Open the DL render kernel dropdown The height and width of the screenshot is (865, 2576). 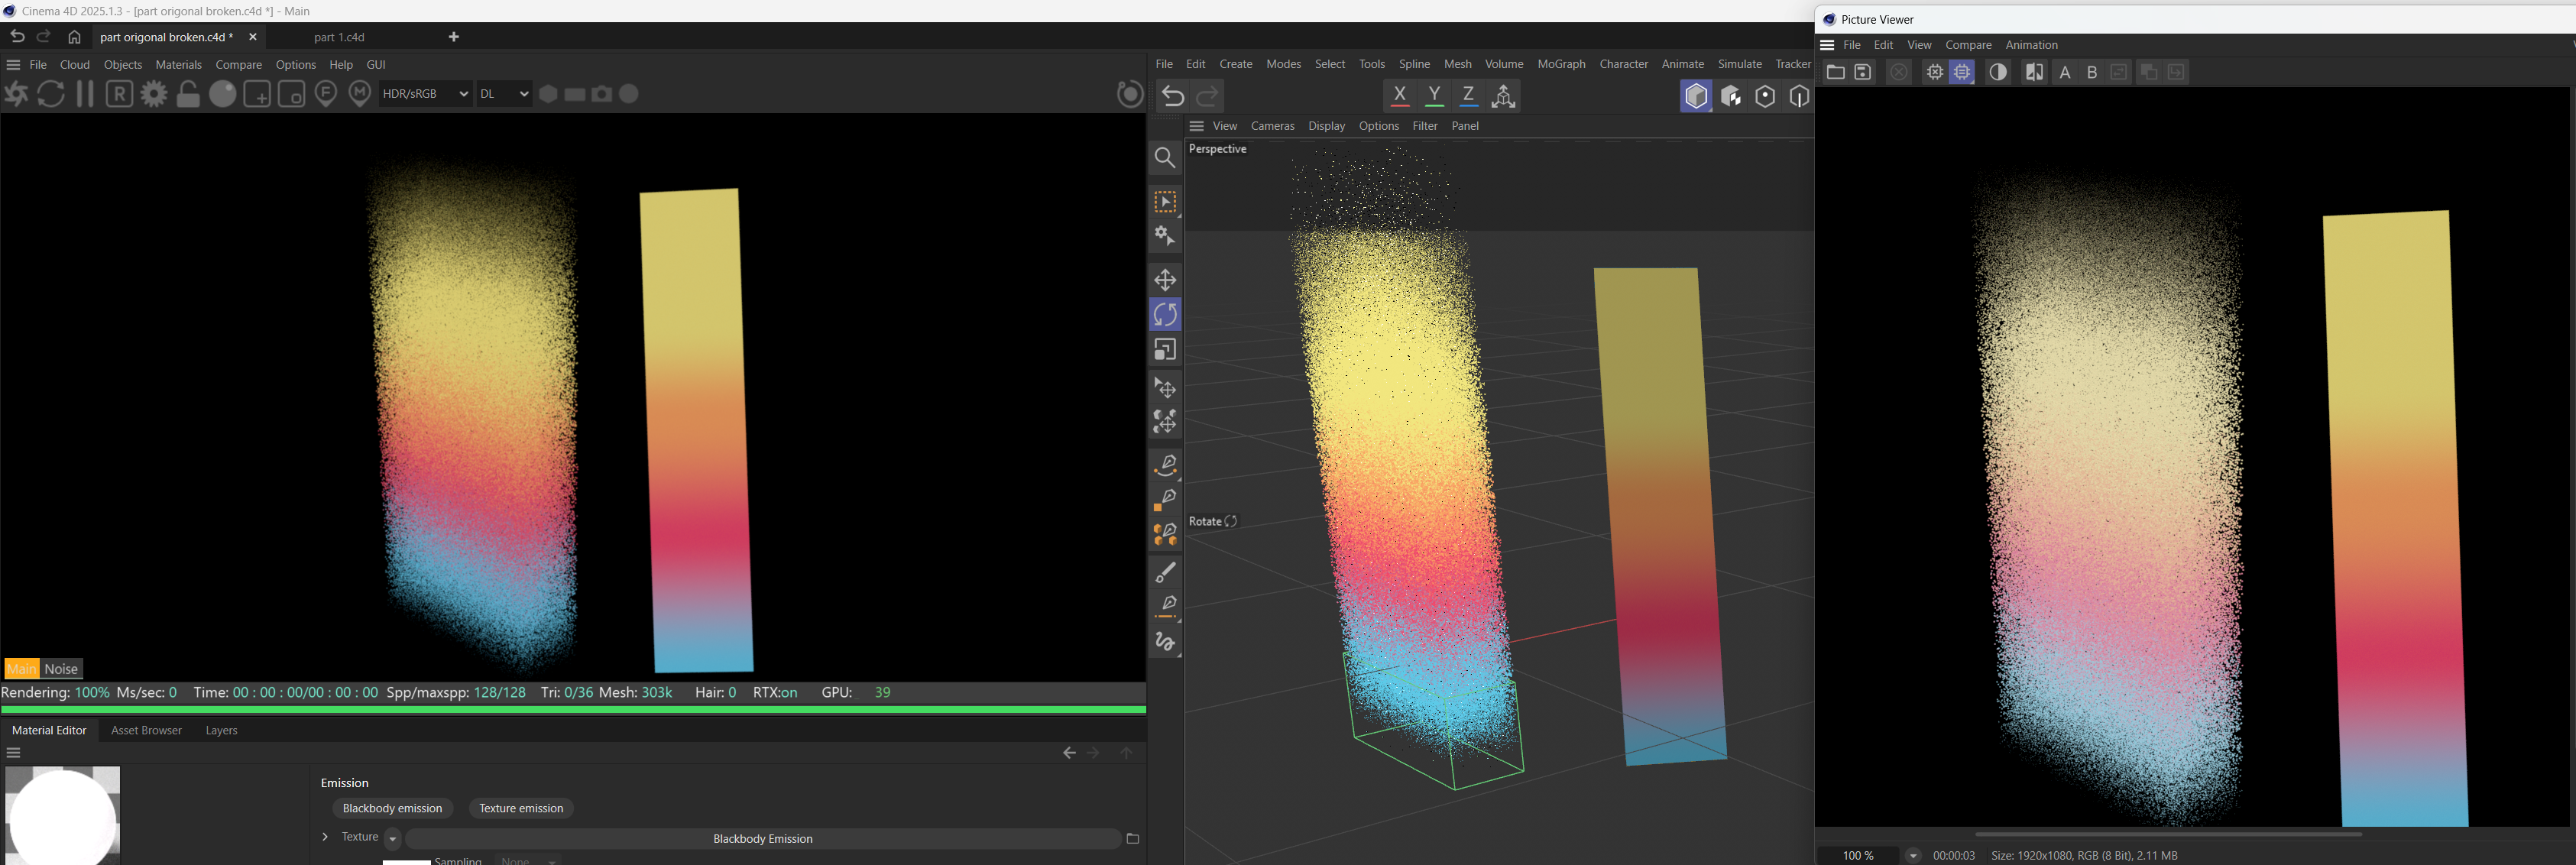tap(503, 94)
